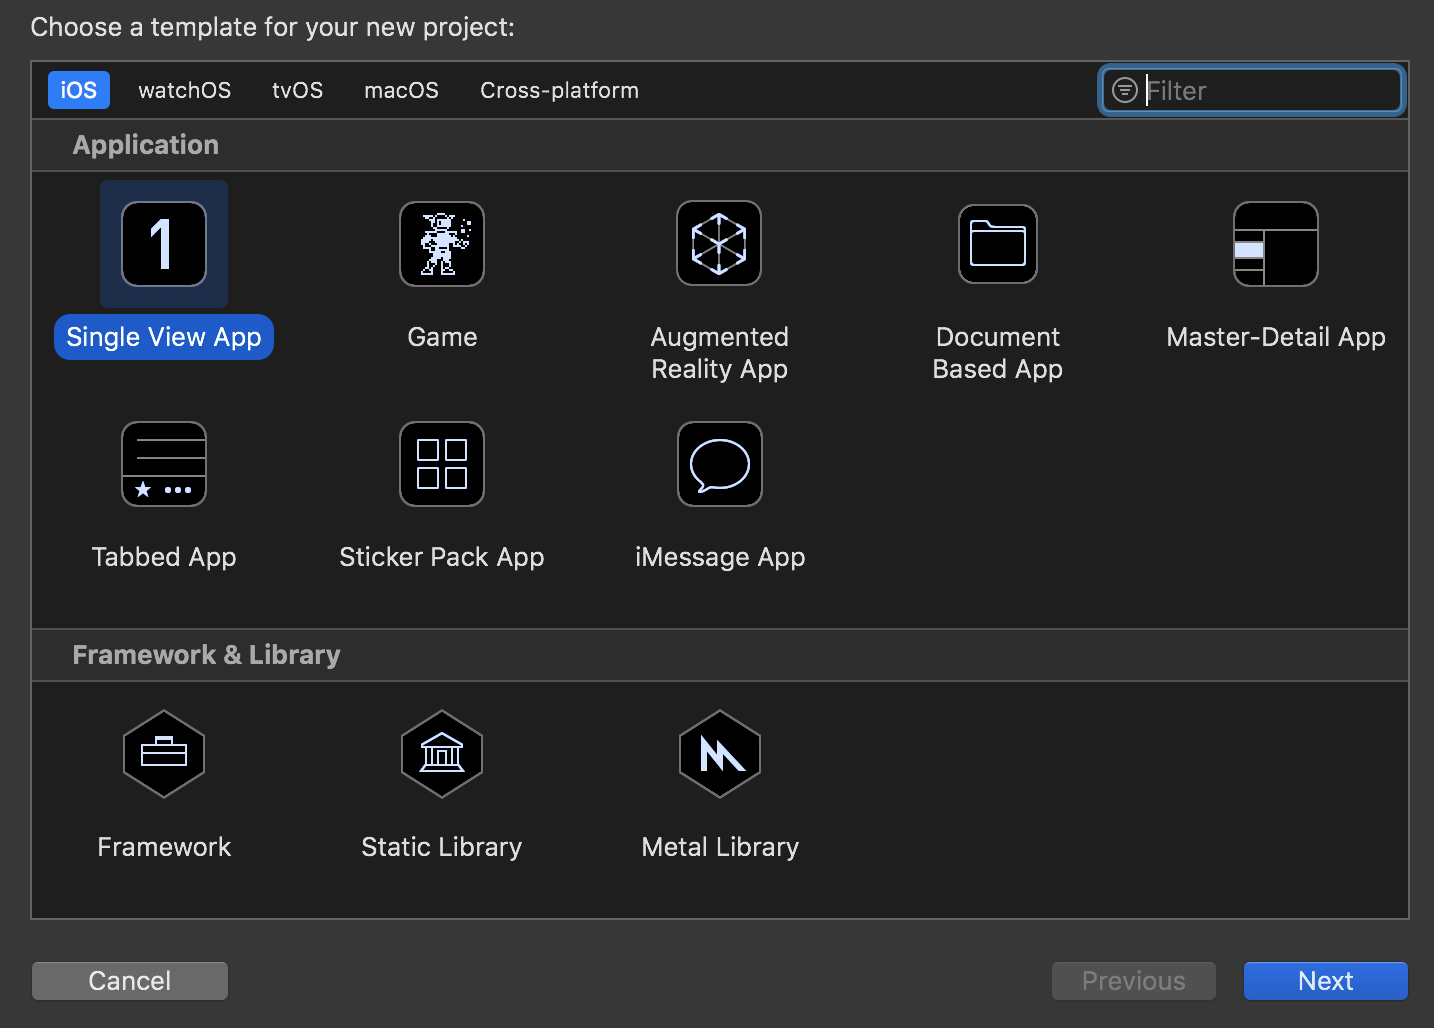1434x1028 pixels.
Task: Select the Single View App template icon
Action: [164, 244]
